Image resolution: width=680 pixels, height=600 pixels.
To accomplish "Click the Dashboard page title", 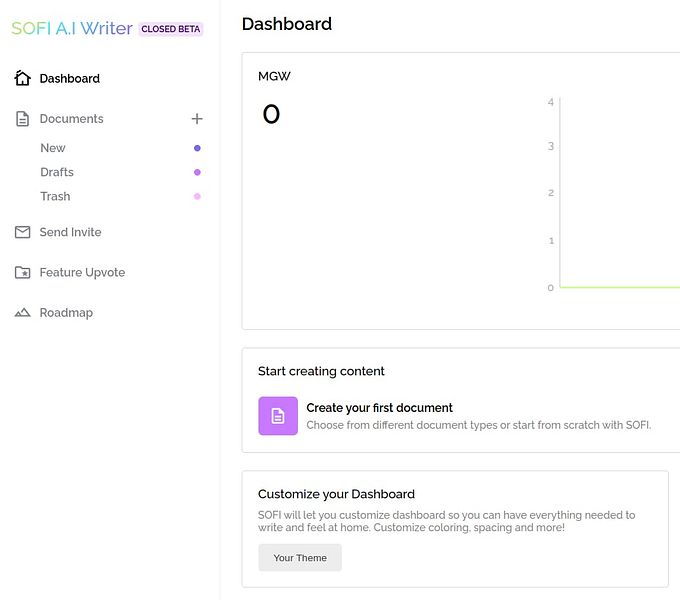I will click(287, 24).
